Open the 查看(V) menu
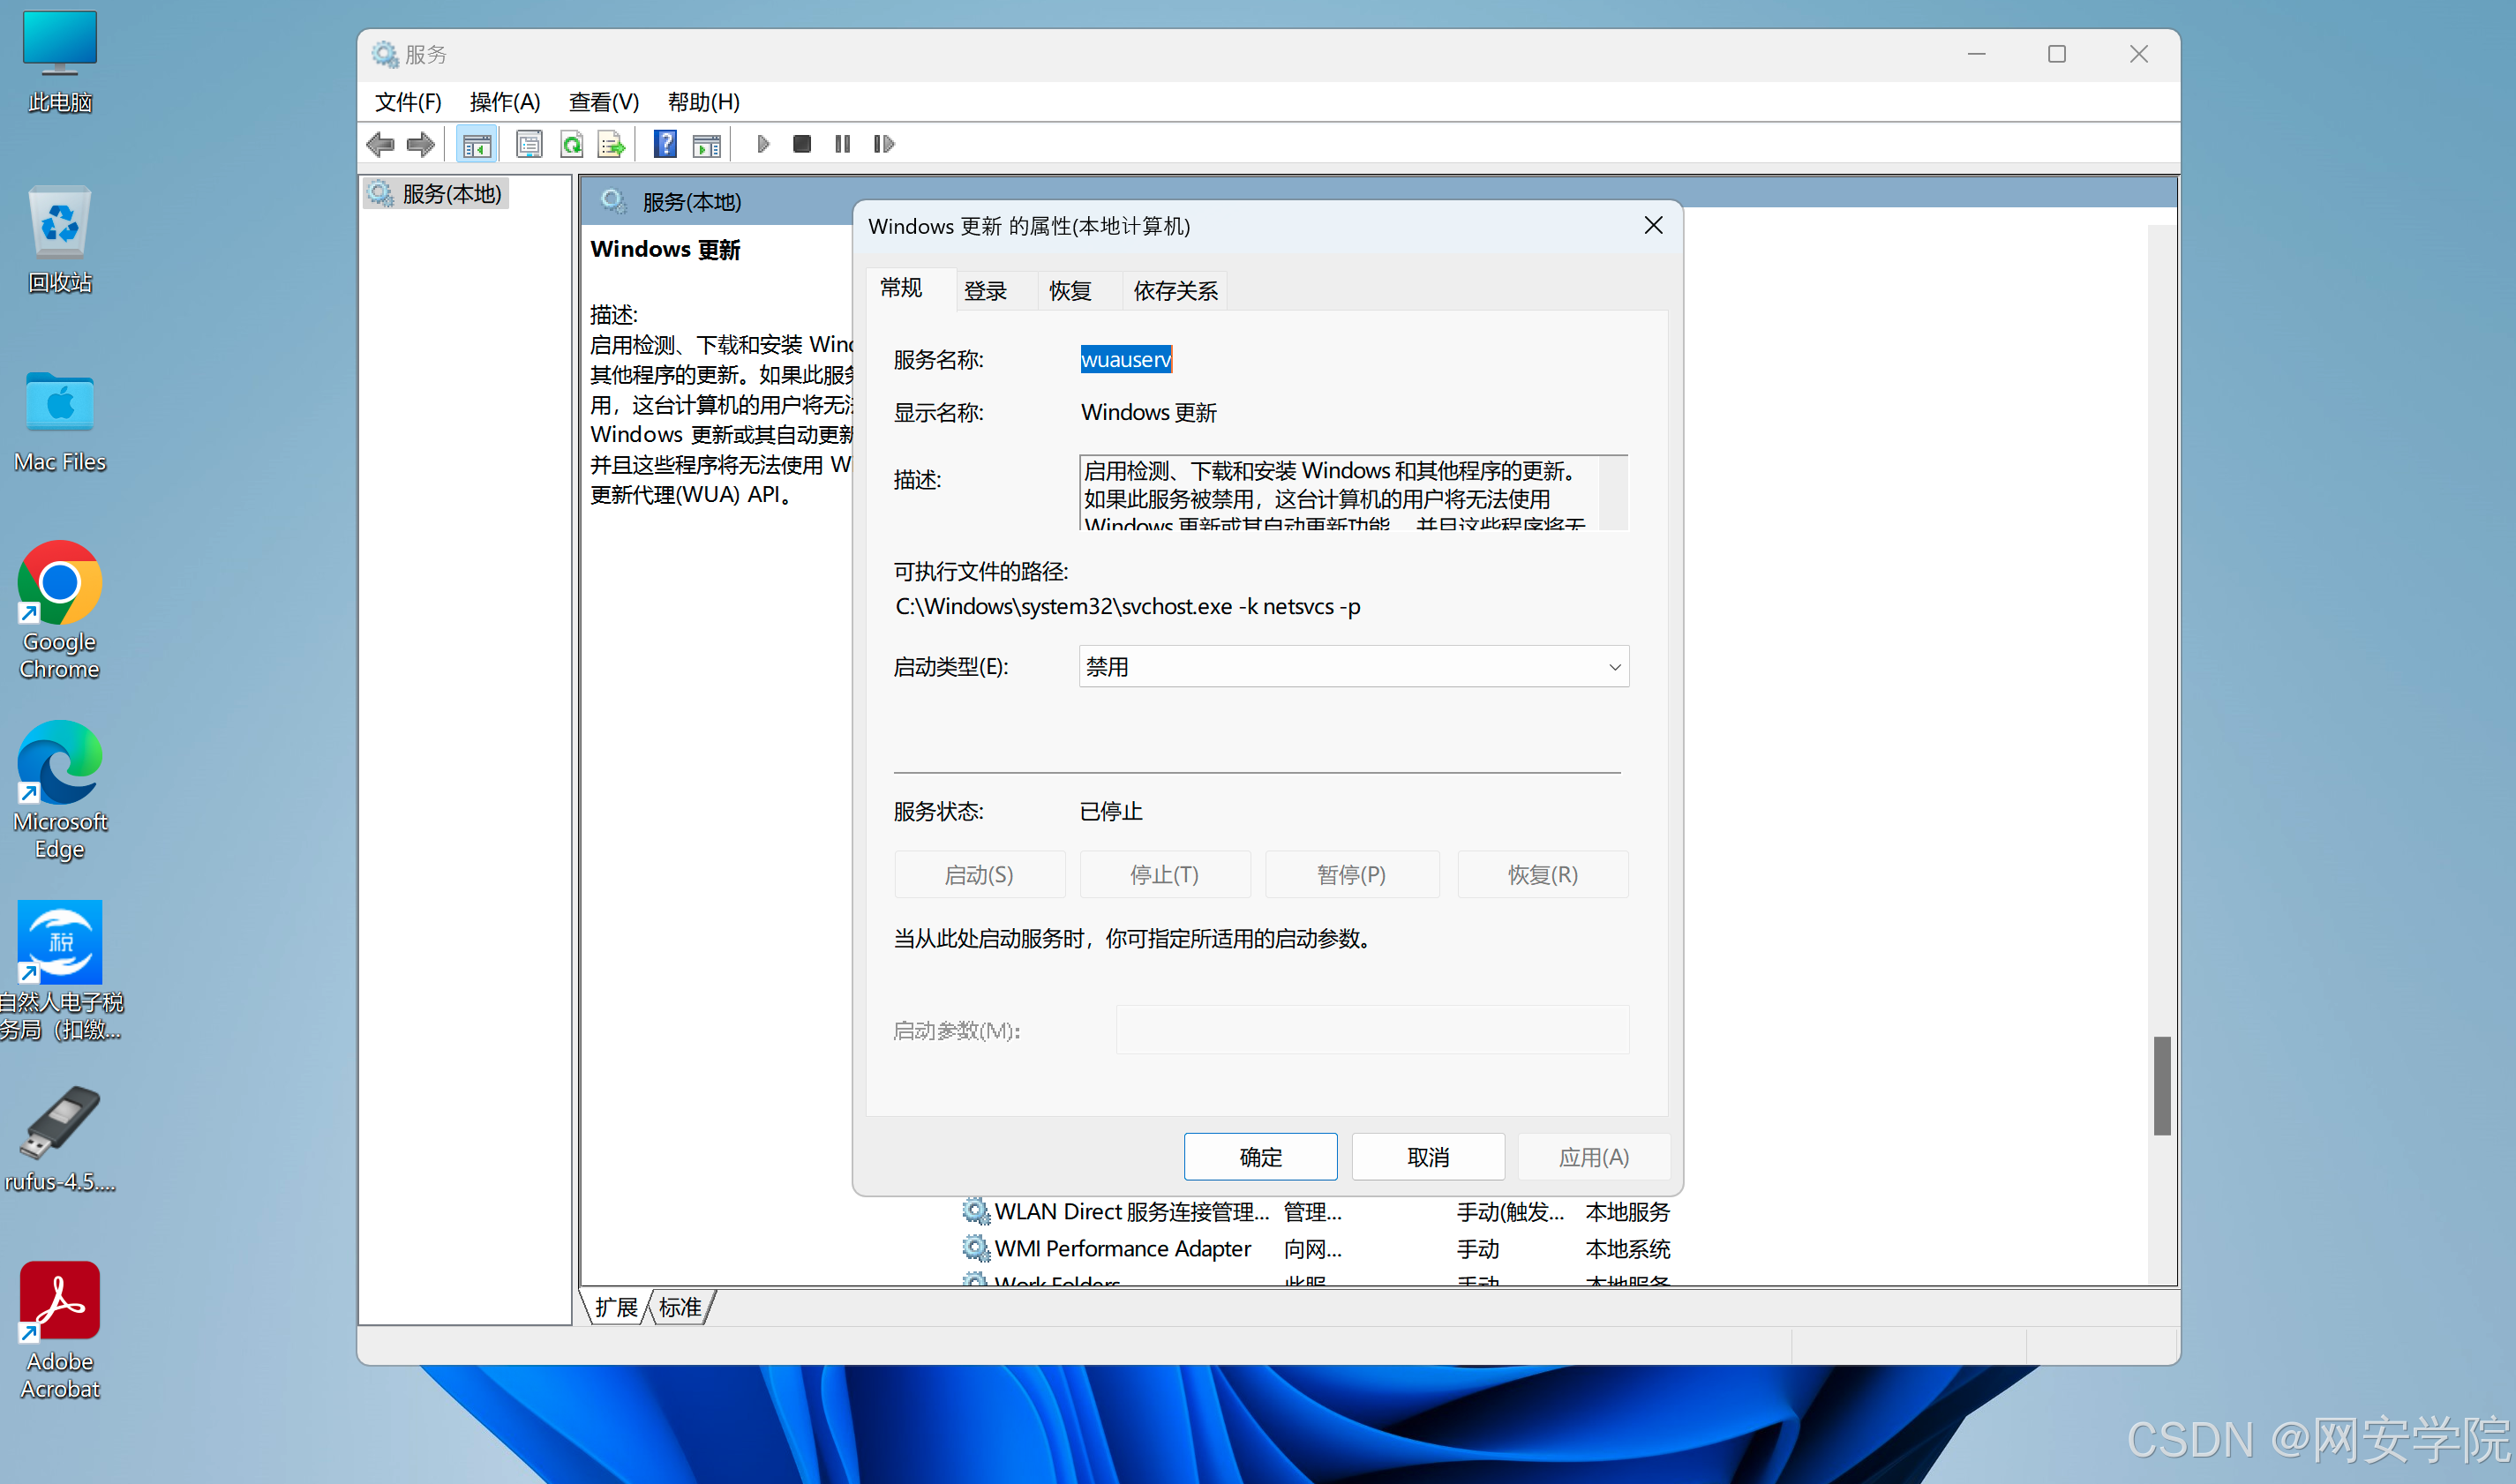This screenshot has width=2516, height=1484. point(603,102)
